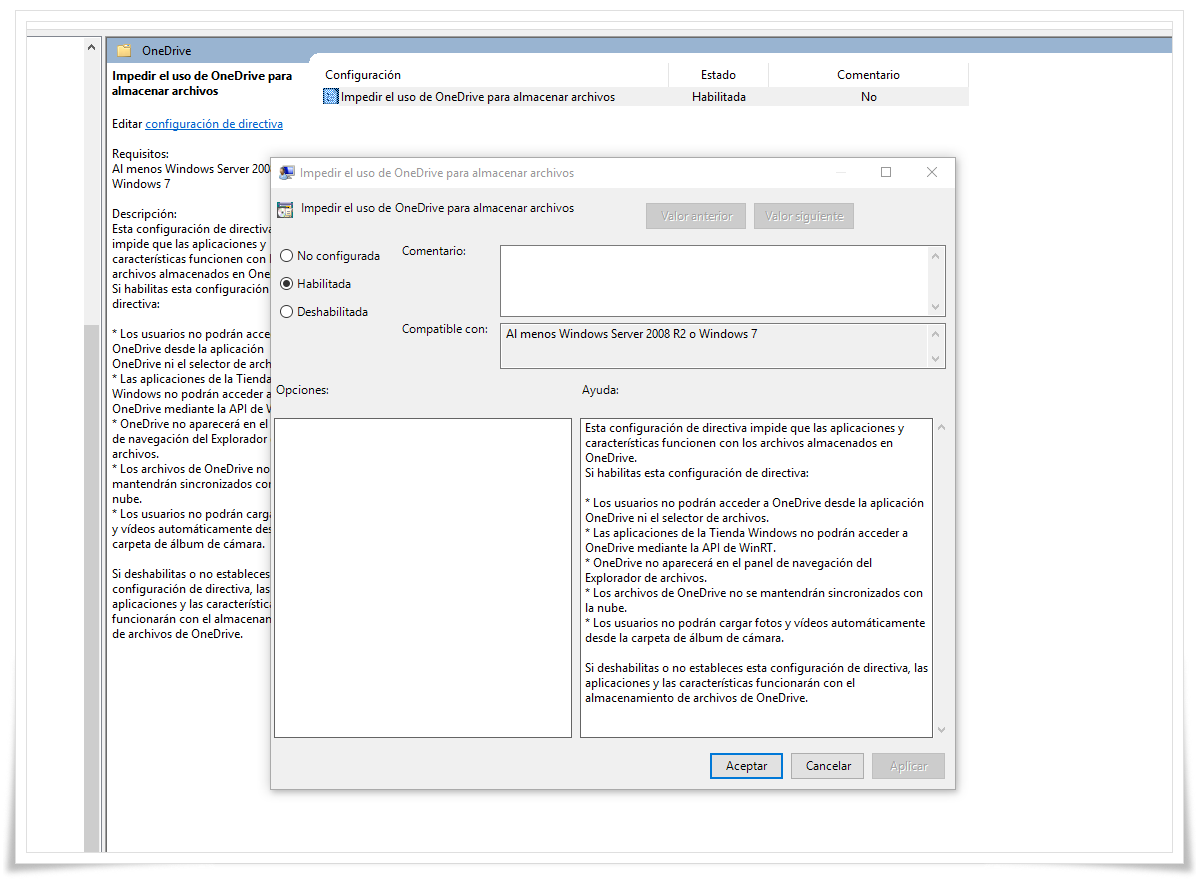
Task: Click Compatible con box scroll down arrow
Action: click(936, 359)
